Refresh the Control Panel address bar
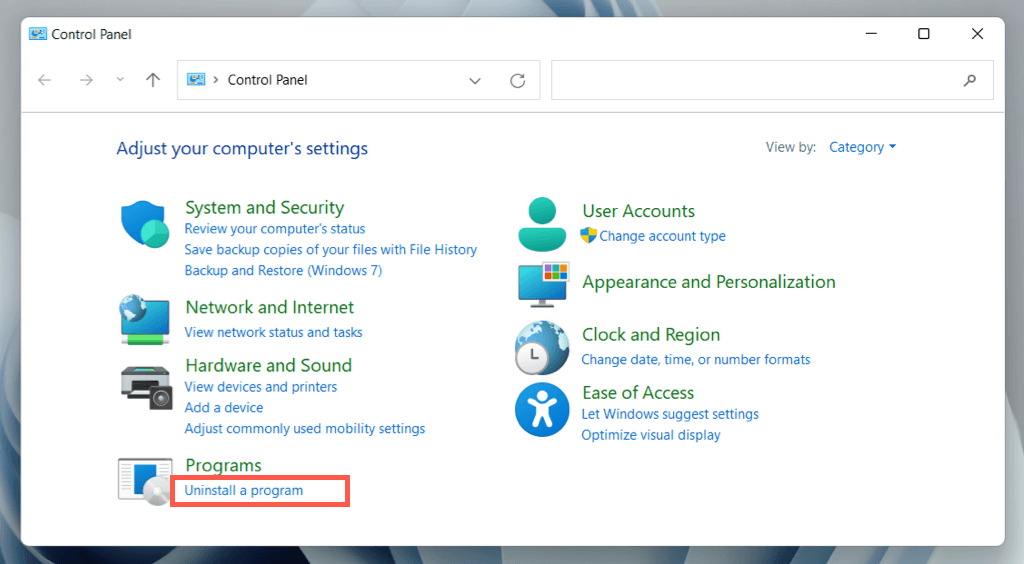The width and height of the screenshot is (1024, 564). (517, 80)
